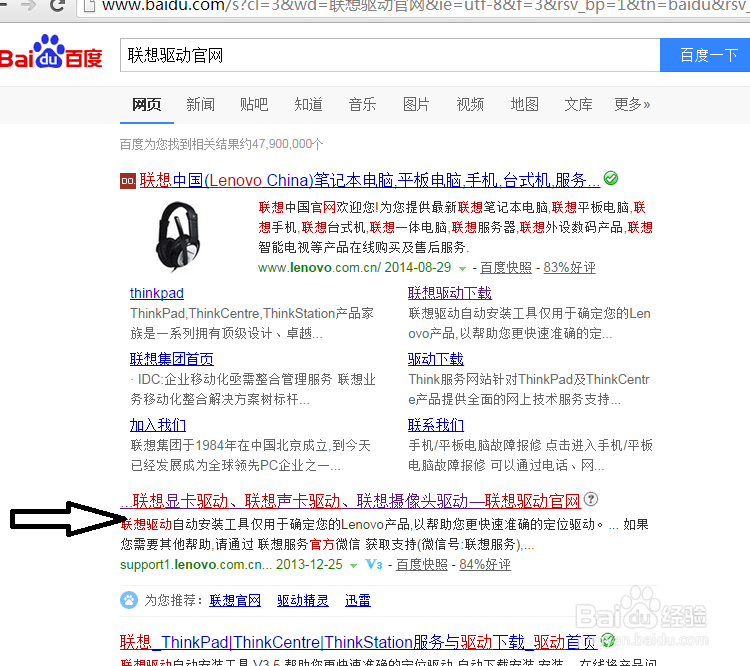
Task: Open the 贴吧 tab
Action: (254, 104)
